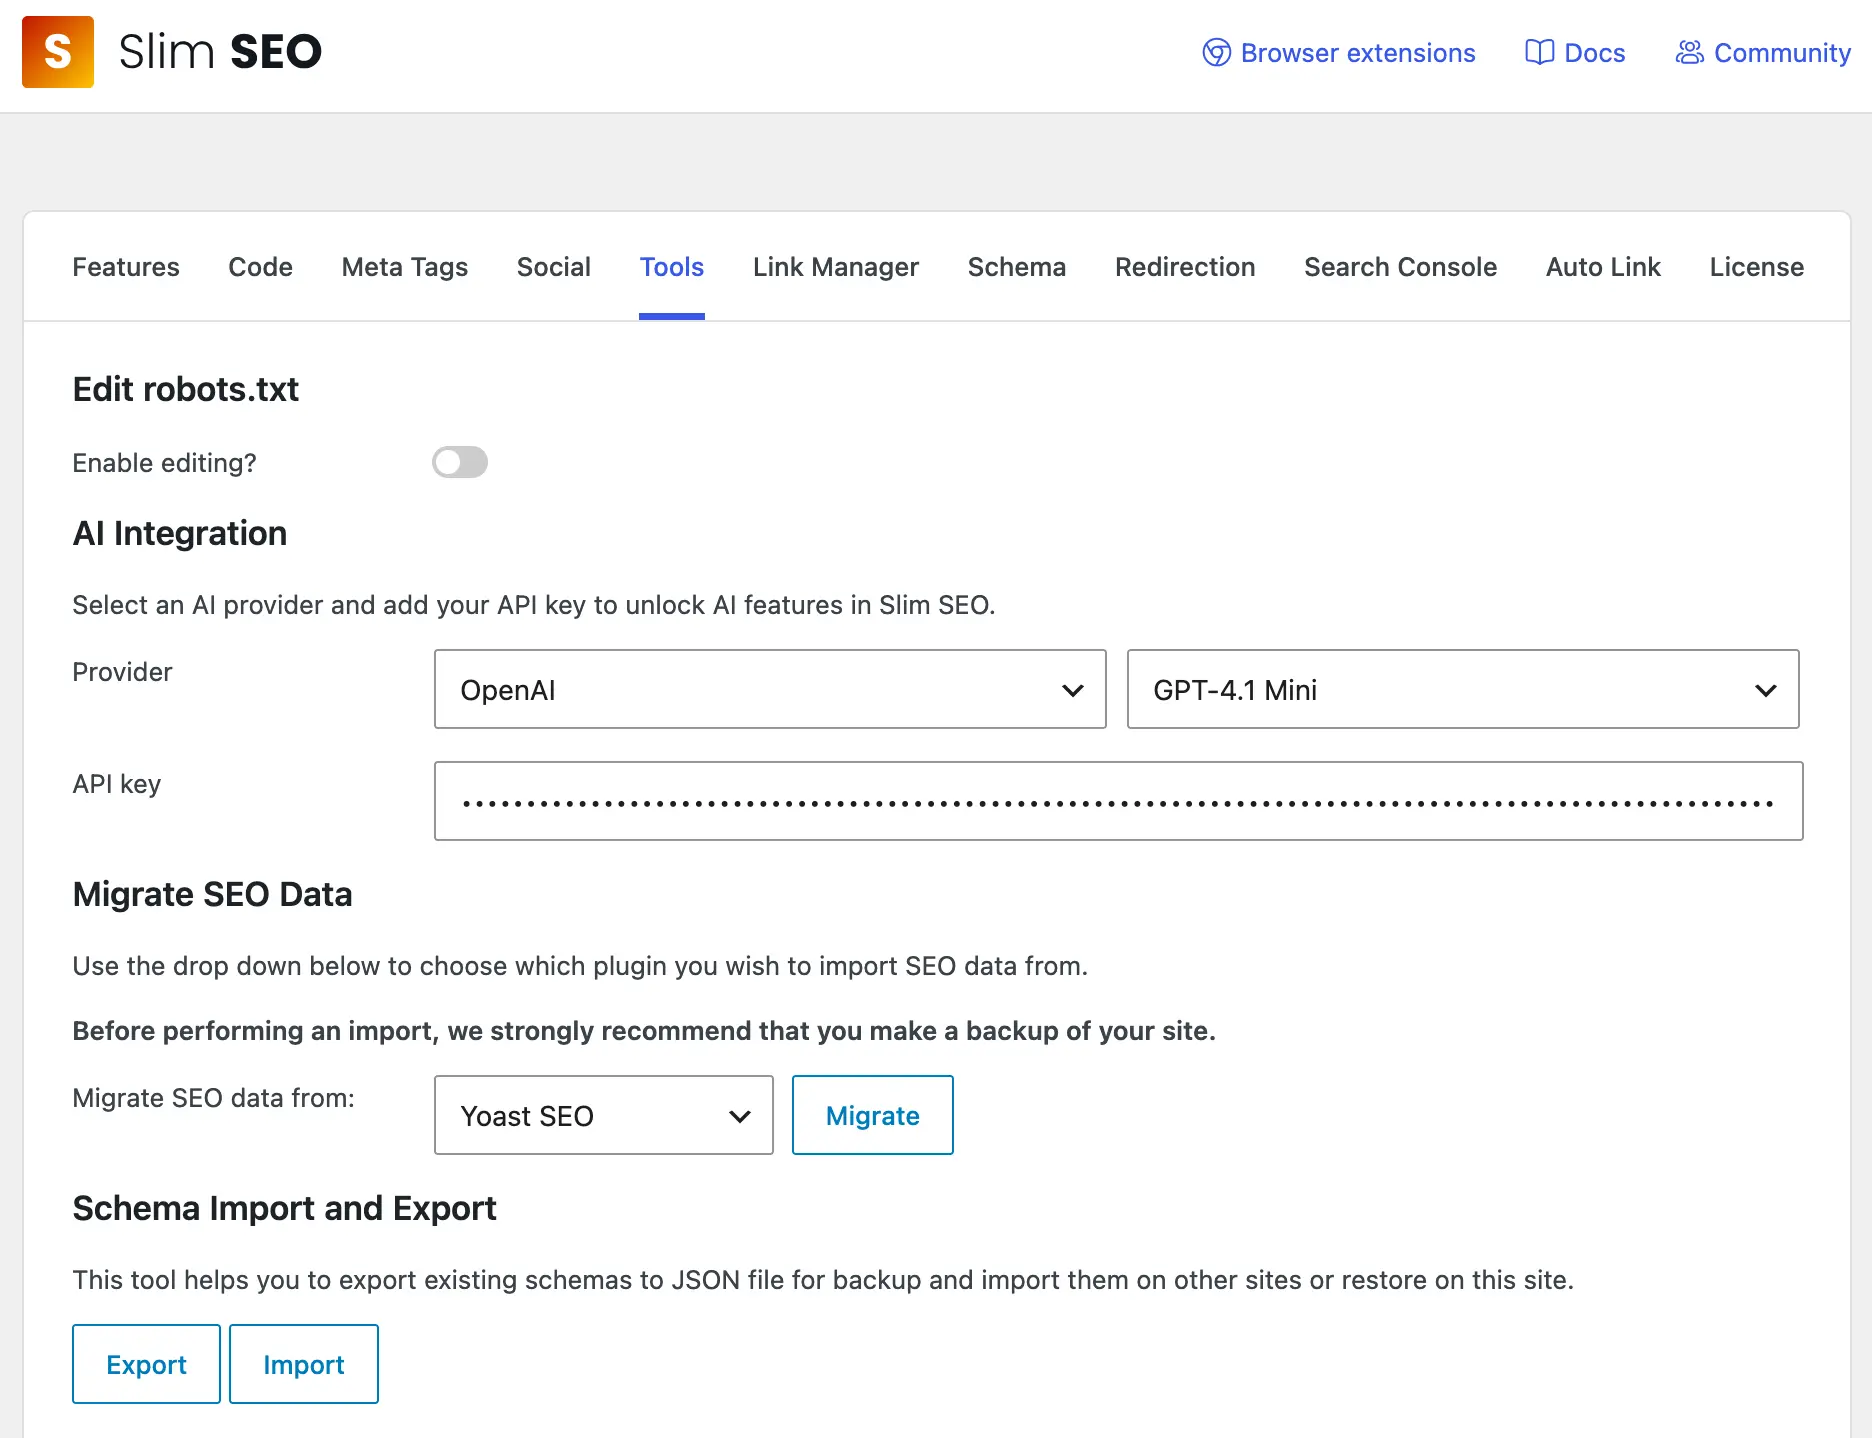Switch to the Meta Tags tab
The image size is (1872, 1438).
(404, 267)
